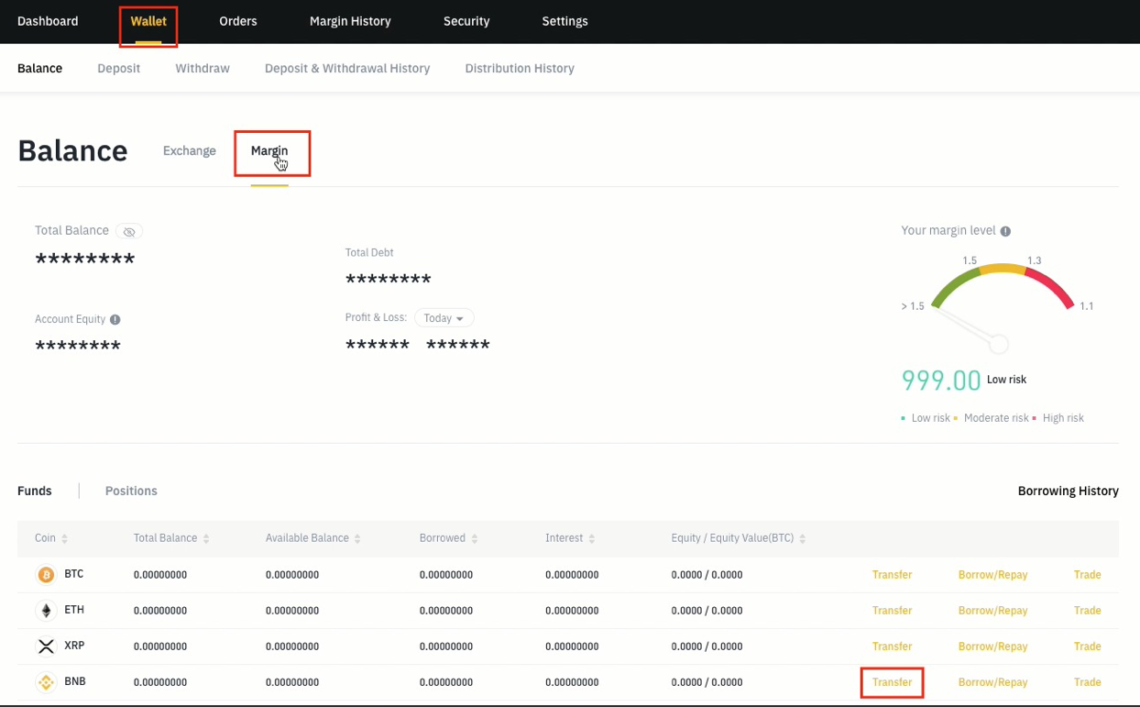
Task: Toggle visibility of Total Balance amount
Action: tap(129, 231)
